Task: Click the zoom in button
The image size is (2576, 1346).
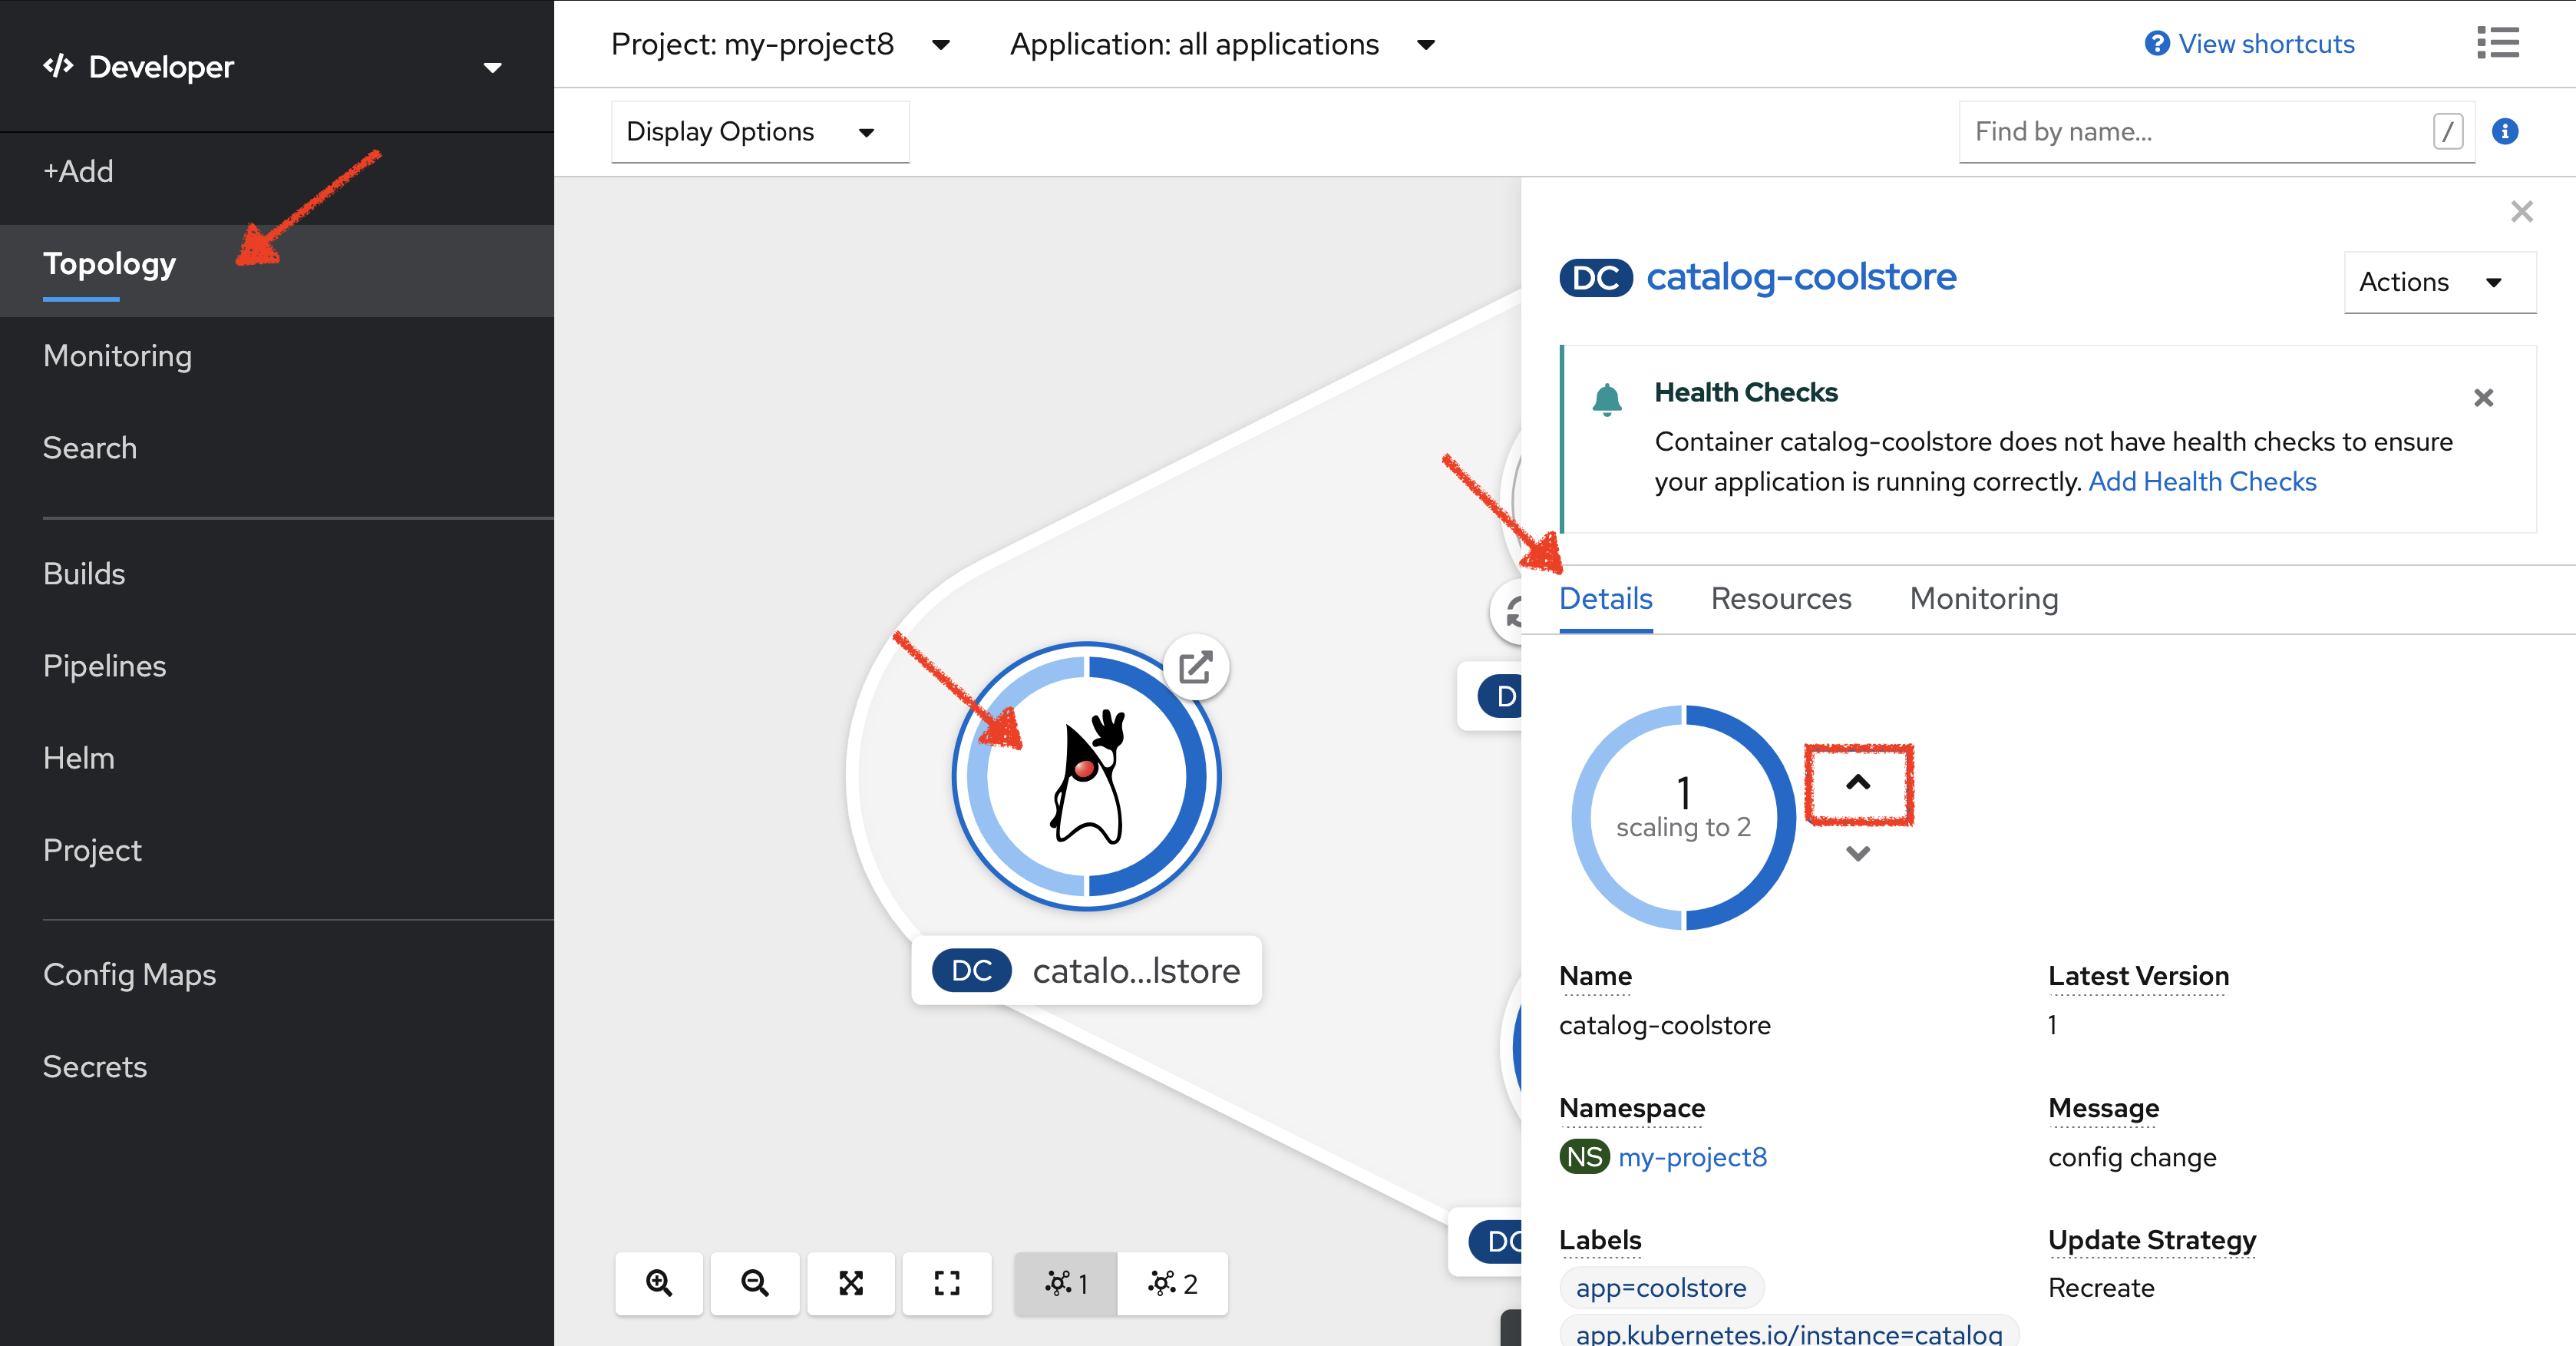Action: click(x=659, y=1283)
